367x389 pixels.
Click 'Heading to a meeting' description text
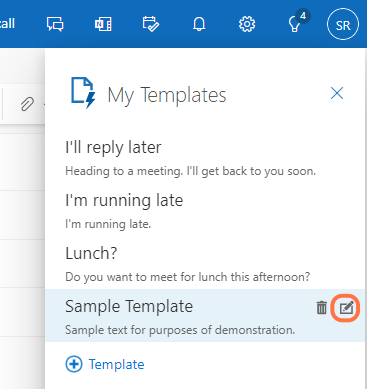pyautogui.click(x=190, y=171)
